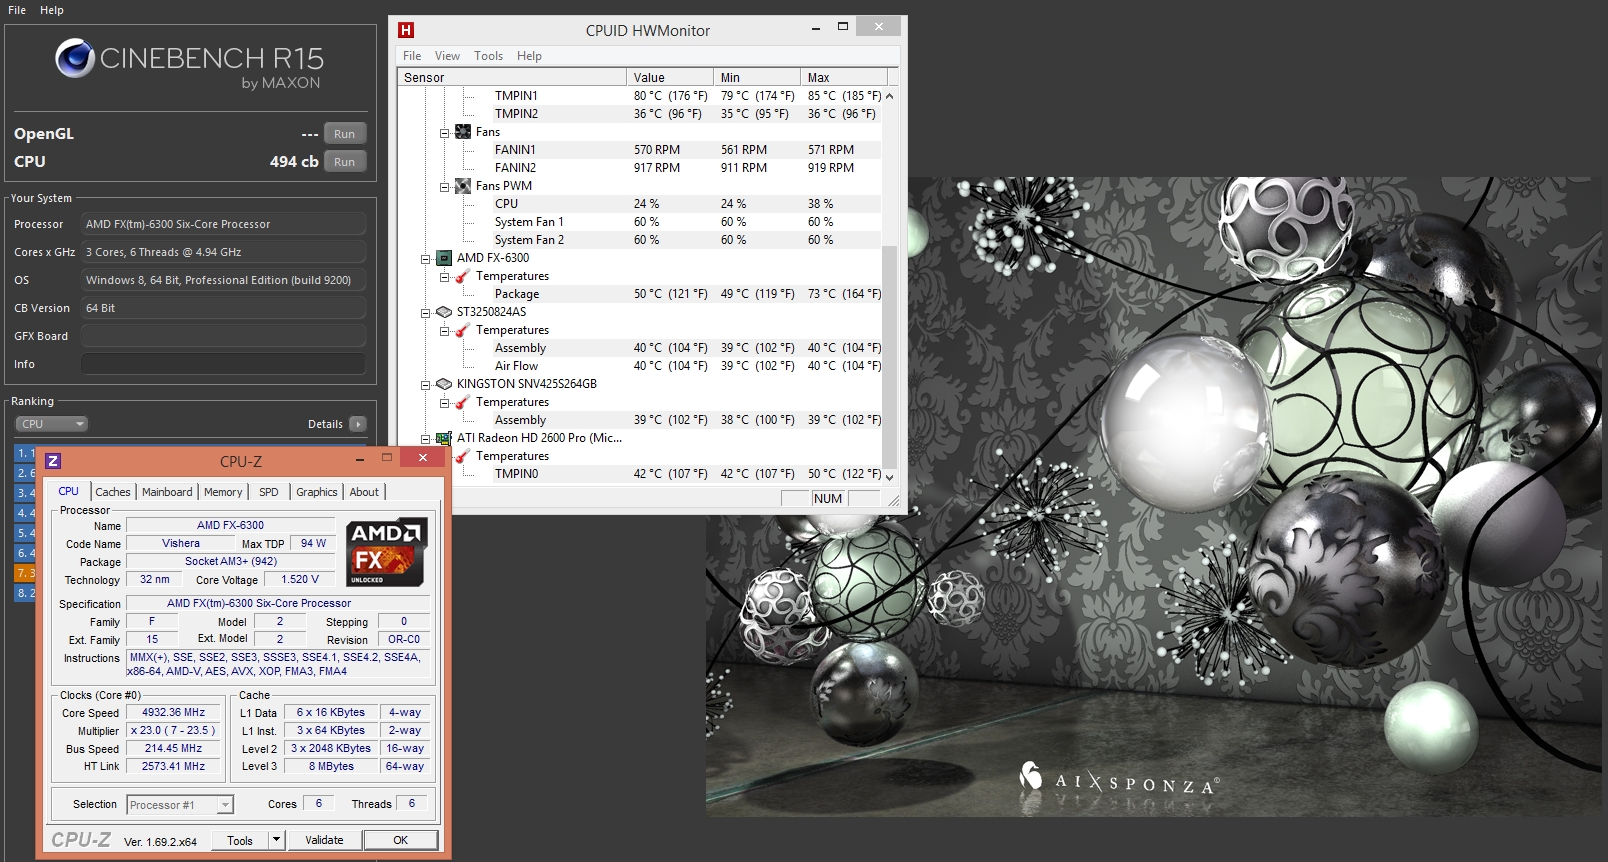
Task: Click the Info text field in Cinebench
Action: (223, 364)
